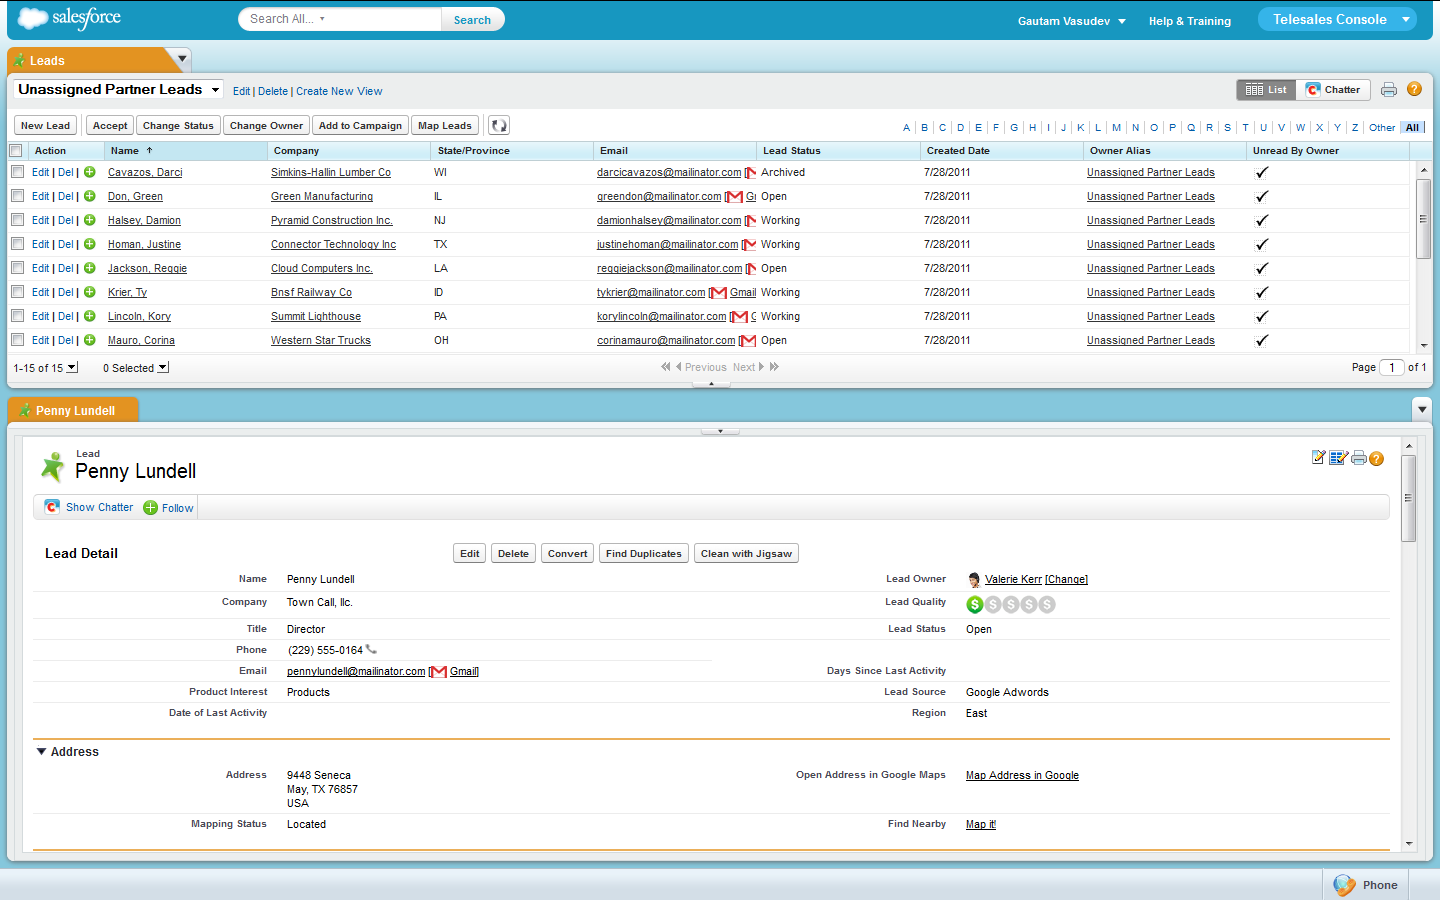Click the refresh list icon
This screenshot has width=1440, height=900.
[499, 125]
